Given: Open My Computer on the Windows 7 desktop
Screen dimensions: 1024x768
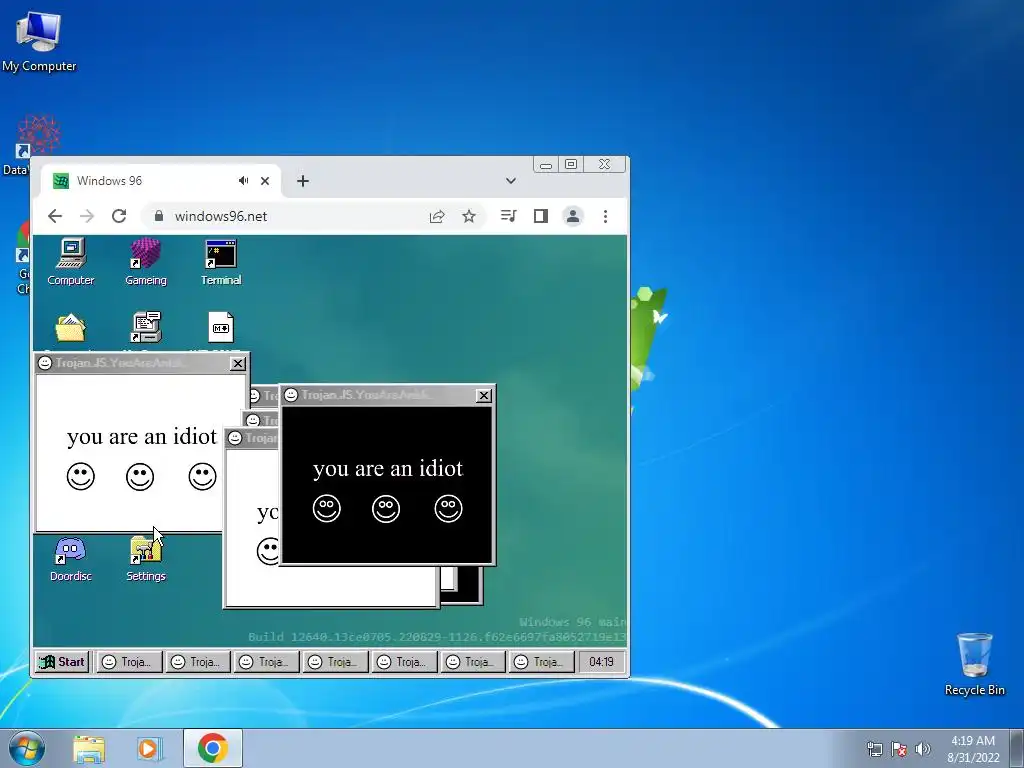Looking at the screenshot, I should point(39,40).
